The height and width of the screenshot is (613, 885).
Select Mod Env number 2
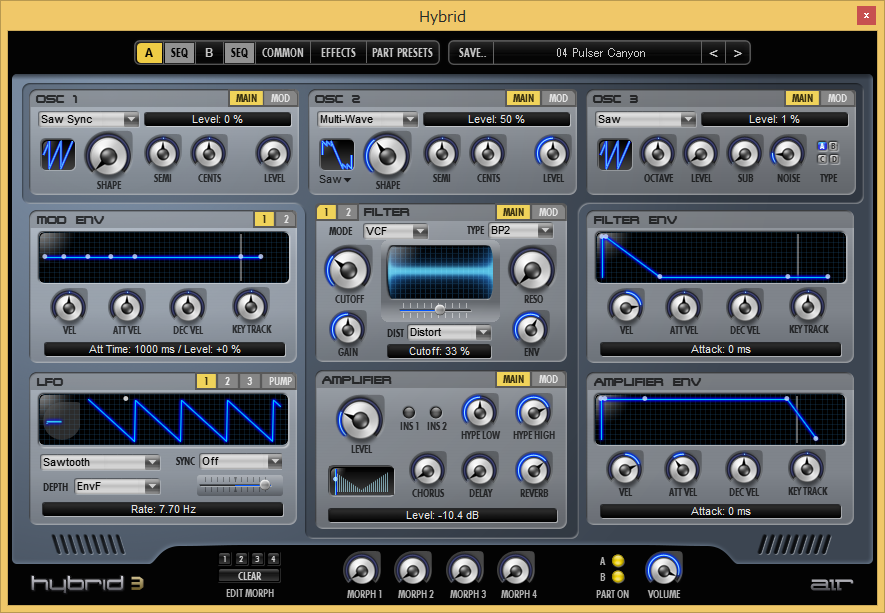pyautogui.click(x=286, y=219)
